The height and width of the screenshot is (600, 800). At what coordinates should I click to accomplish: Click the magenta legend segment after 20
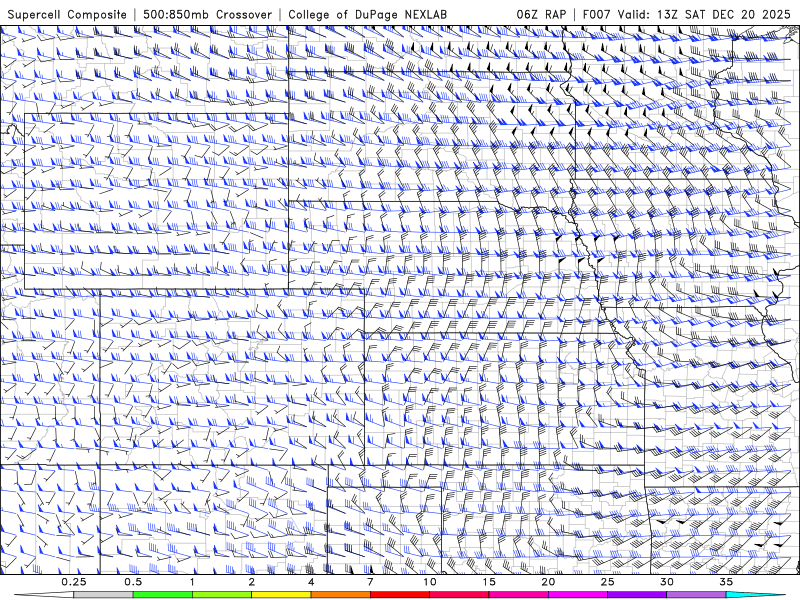tap(578, 595)
